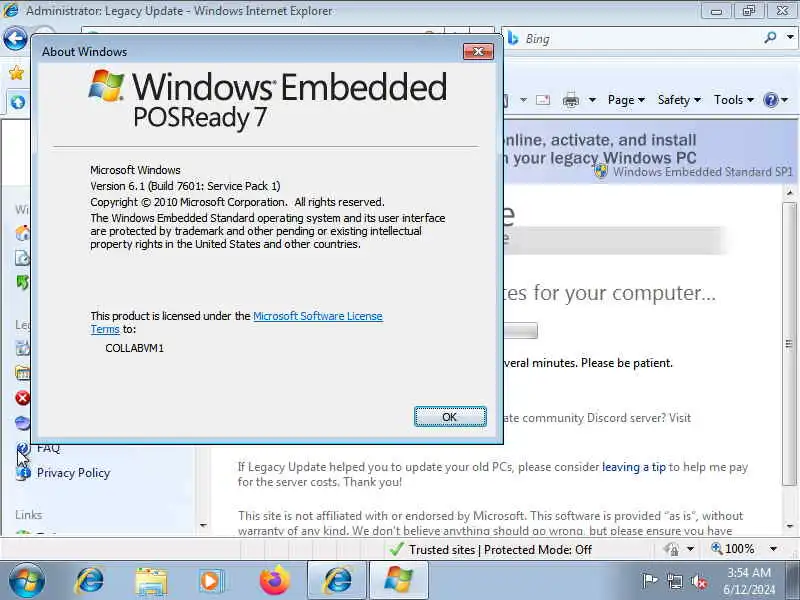Click OK in About Windows dialog

[x=450, y=417]
